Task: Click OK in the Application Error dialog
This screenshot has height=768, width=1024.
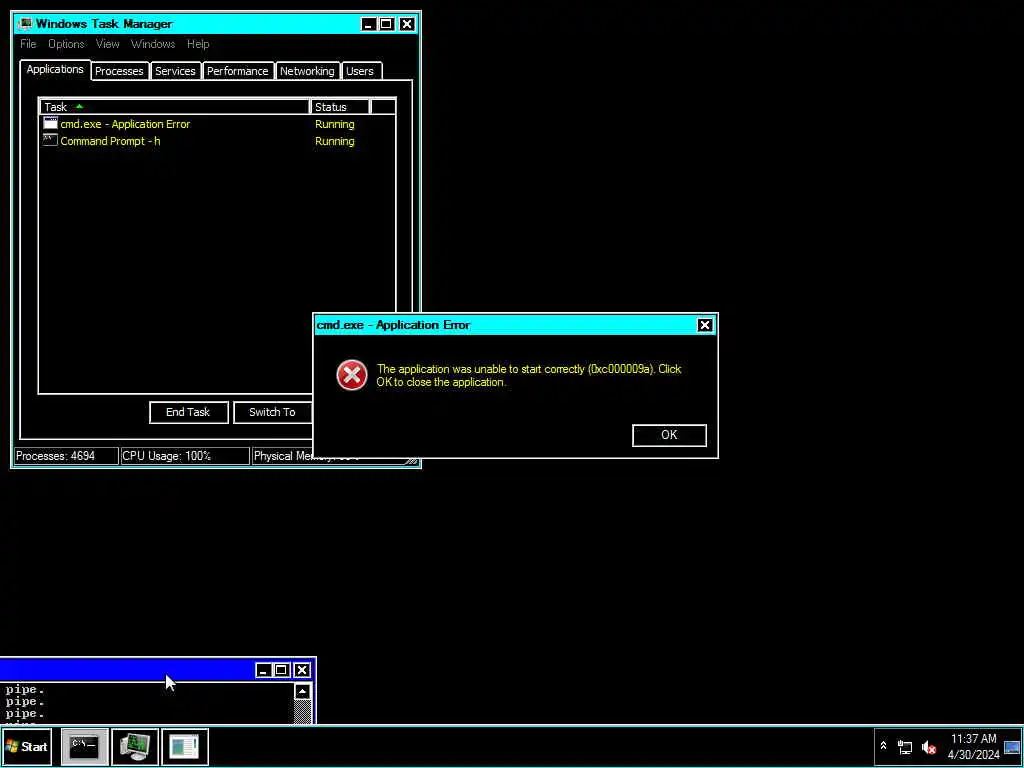Action: (669, 435)
